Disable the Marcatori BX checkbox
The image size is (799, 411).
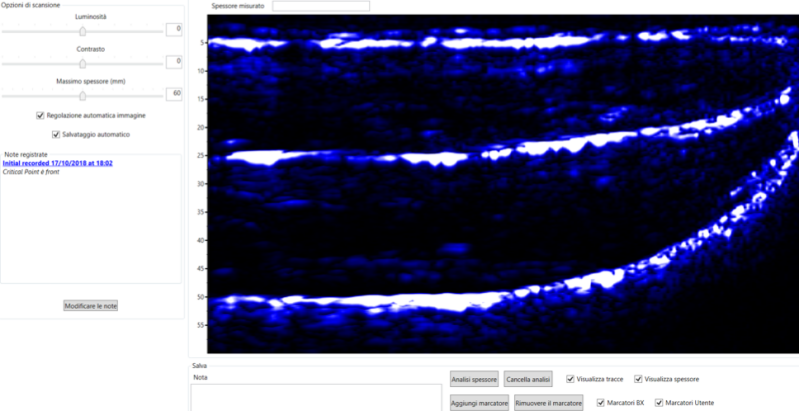[601, 402]
